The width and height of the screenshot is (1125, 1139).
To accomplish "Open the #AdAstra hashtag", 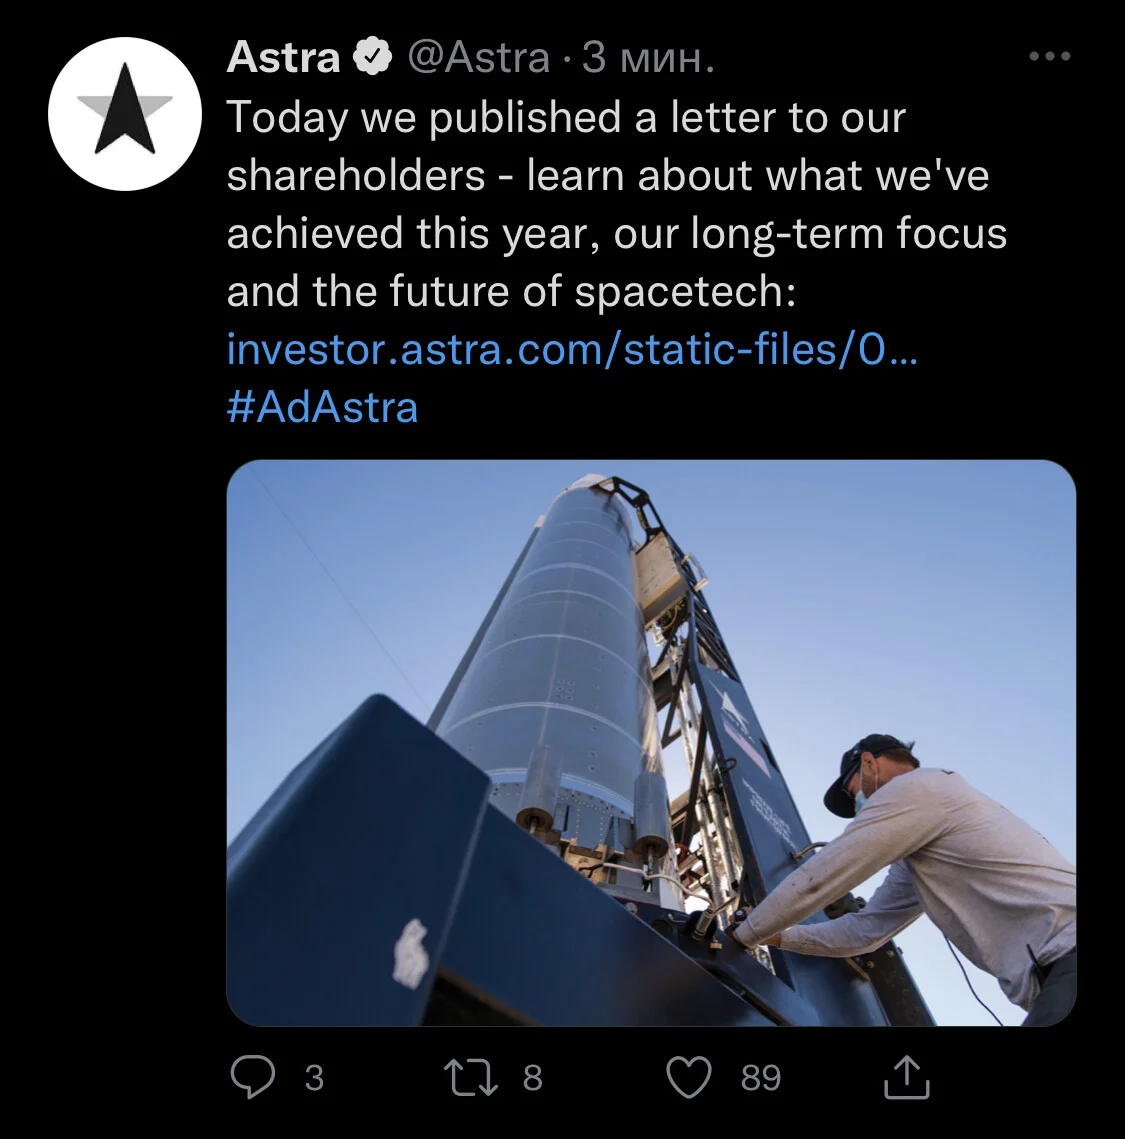I will pyautogui.click(x=322, y=407).
